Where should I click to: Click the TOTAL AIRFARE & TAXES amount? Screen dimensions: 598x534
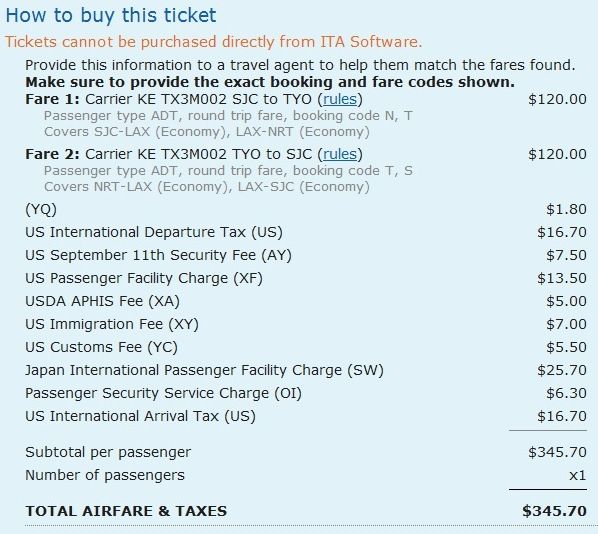[554, 511]
